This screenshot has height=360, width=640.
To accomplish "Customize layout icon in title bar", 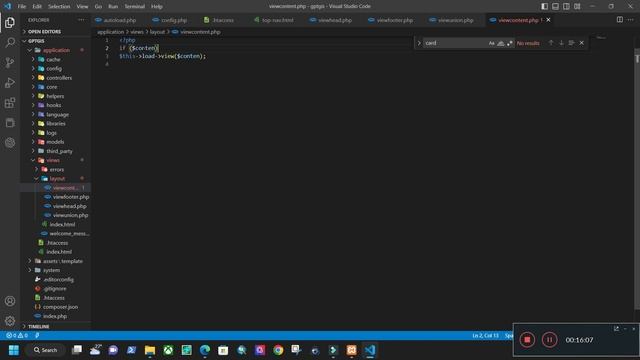I will point(577,6).
